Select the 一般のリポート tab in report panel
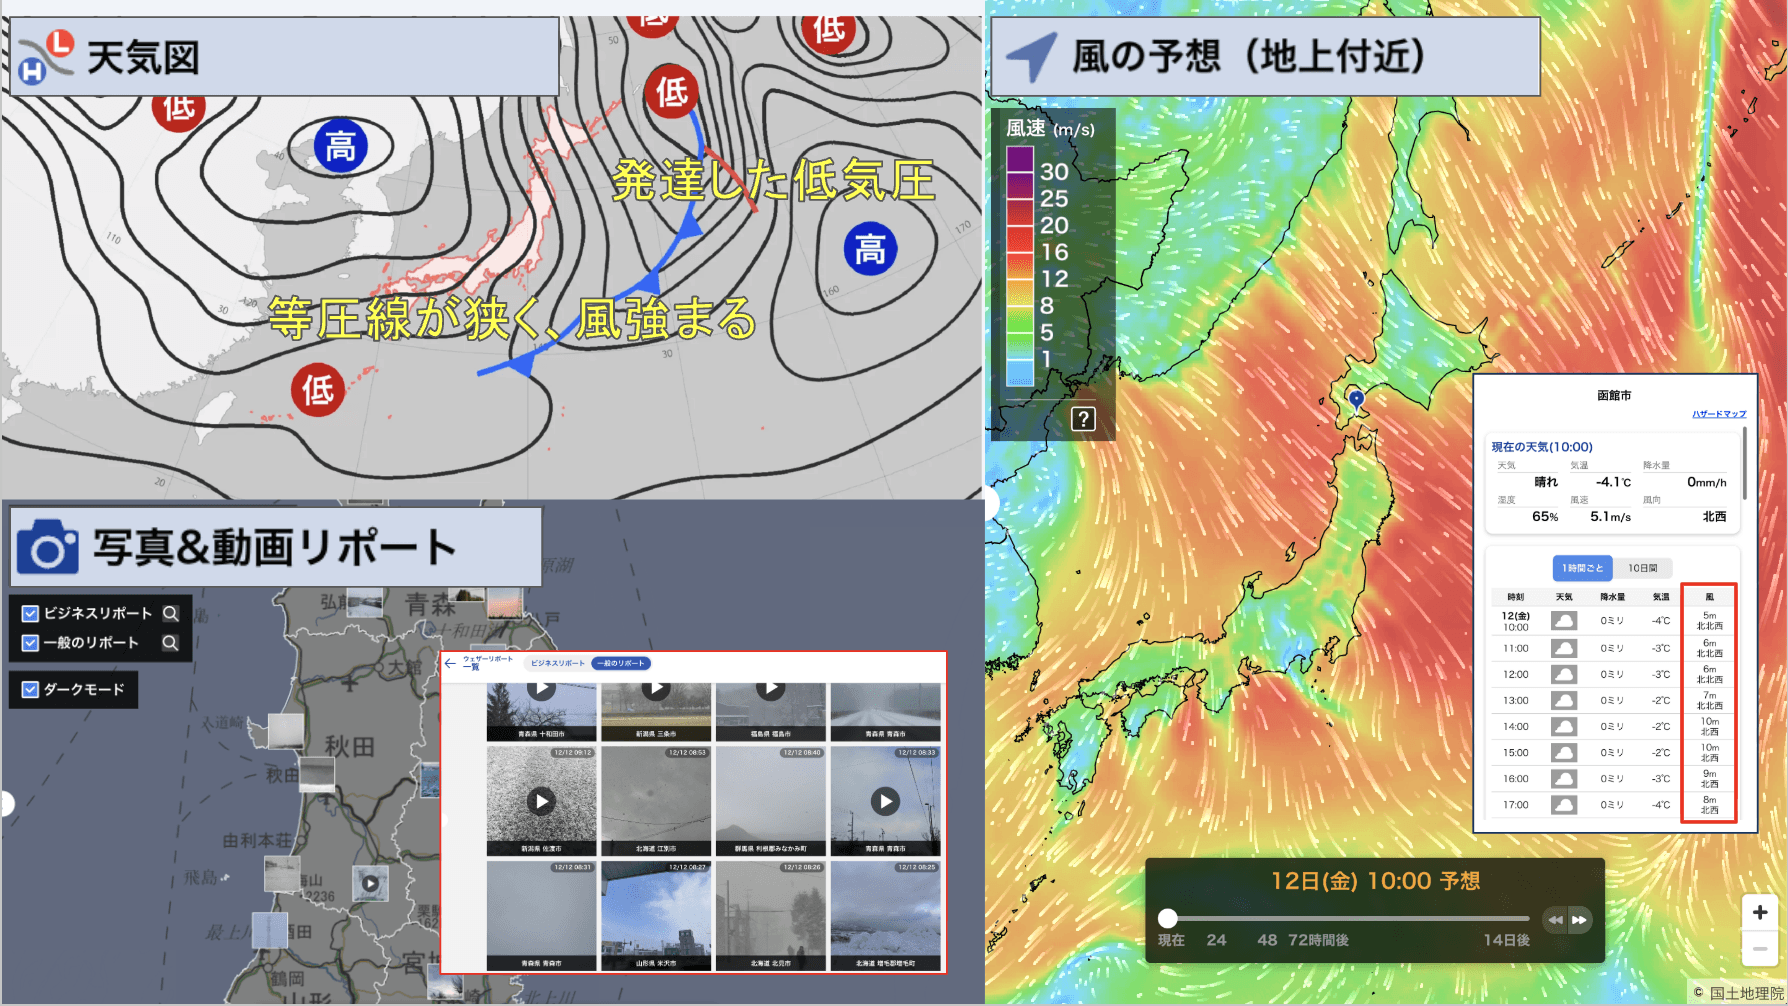The width and height of the screenshot is (1788, 1006). point(621,663)
